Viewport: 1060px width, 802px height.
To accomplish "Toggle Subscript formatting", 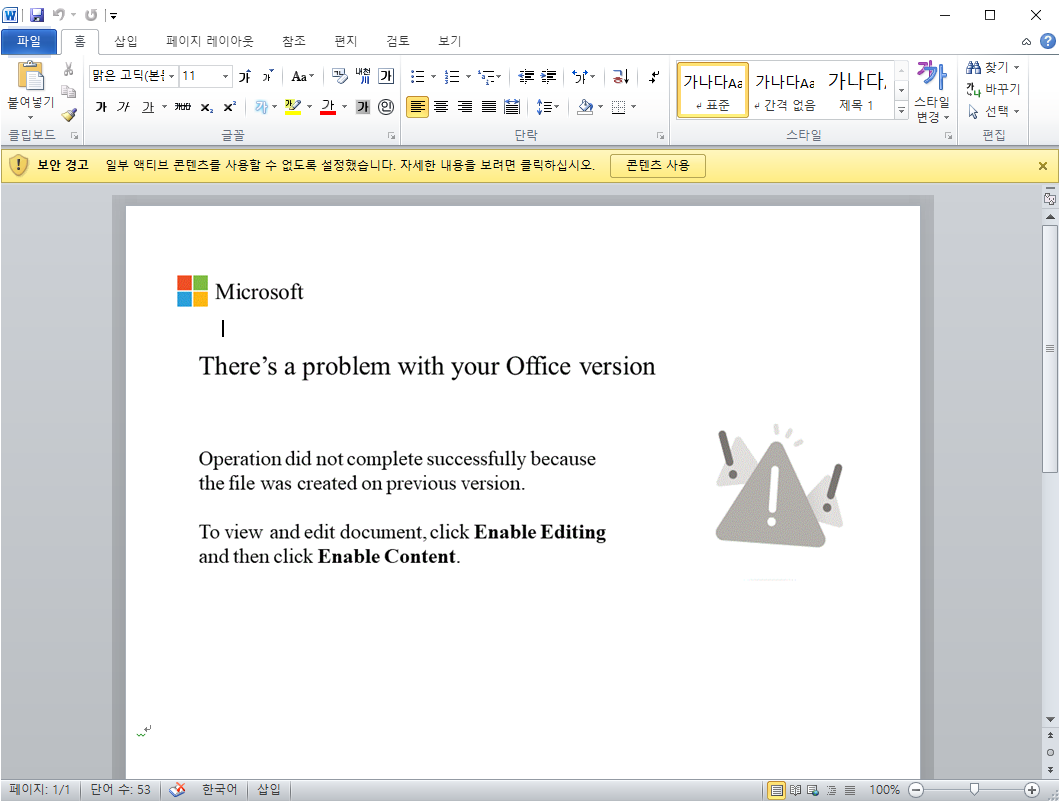I will click(x=206, y=107).
